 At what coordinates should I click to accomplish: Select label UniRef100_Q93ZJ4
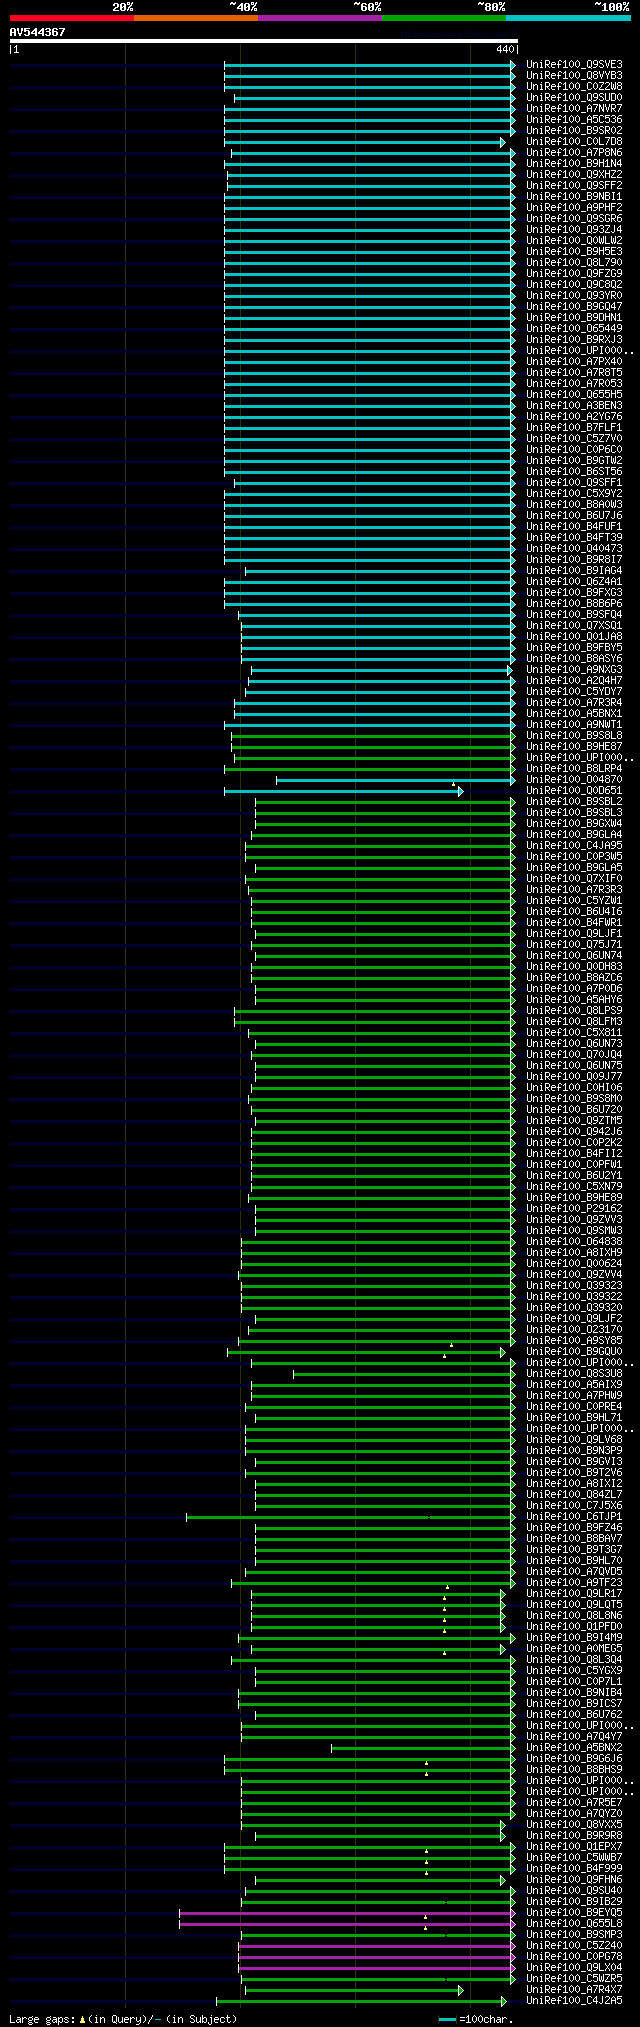[574, 229]
